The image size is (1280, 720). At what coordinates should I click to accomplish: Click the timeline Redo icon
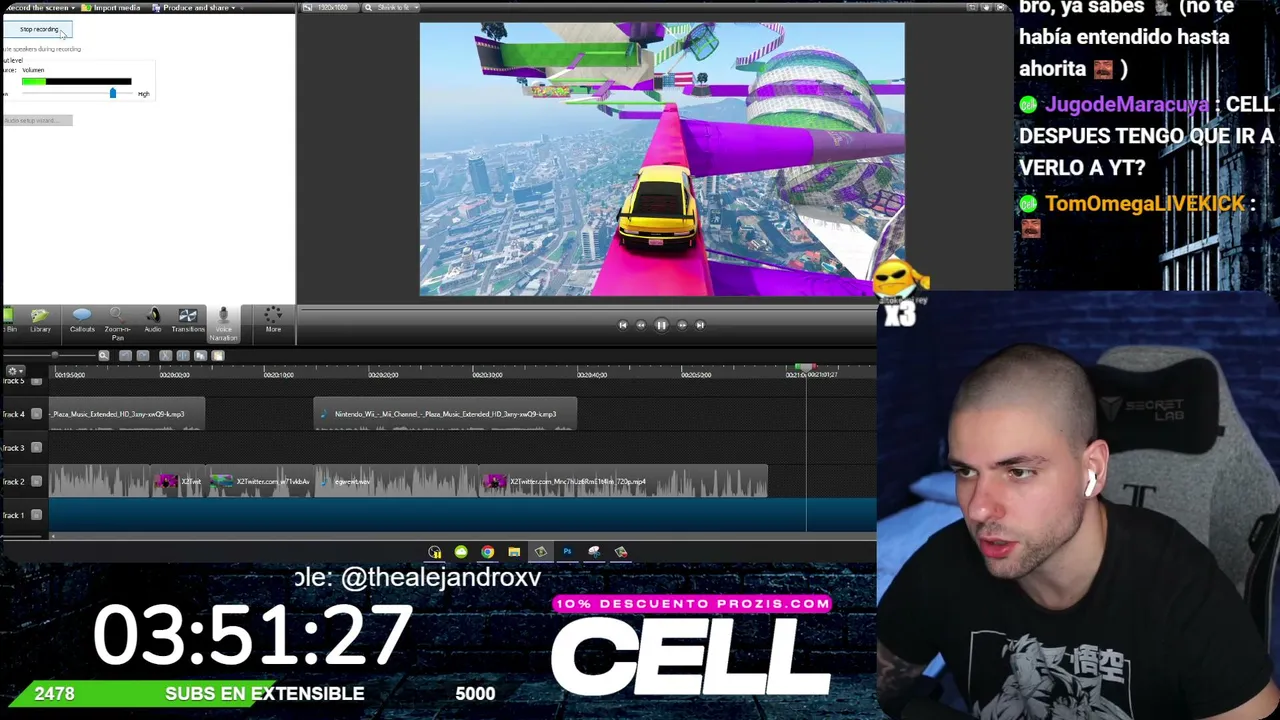[x=143, y=356]
